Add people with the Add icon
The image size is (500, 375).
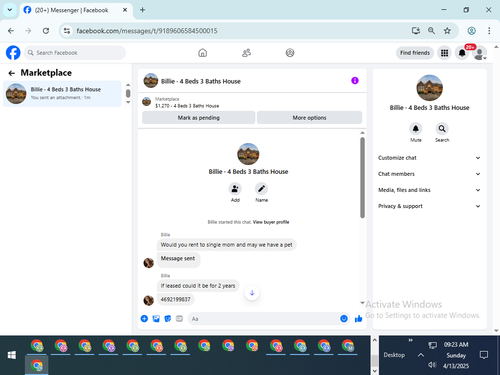click(235, 189)
